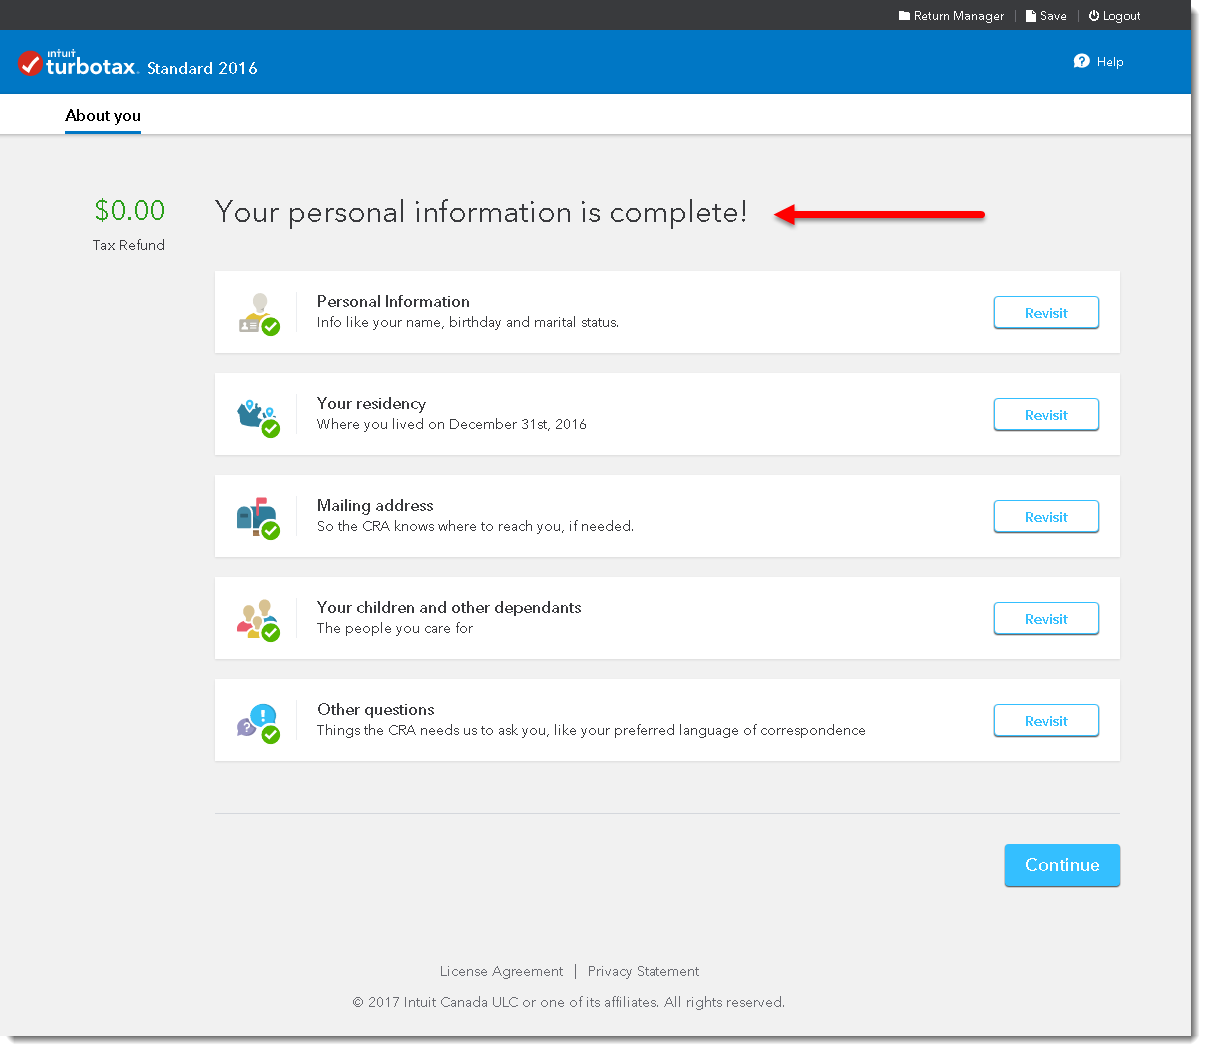Image resolution: width=1206 pixels, height=1051 pixels.
Task: Revisit the Mailing address section
Action: click(x=1046, y=517)
